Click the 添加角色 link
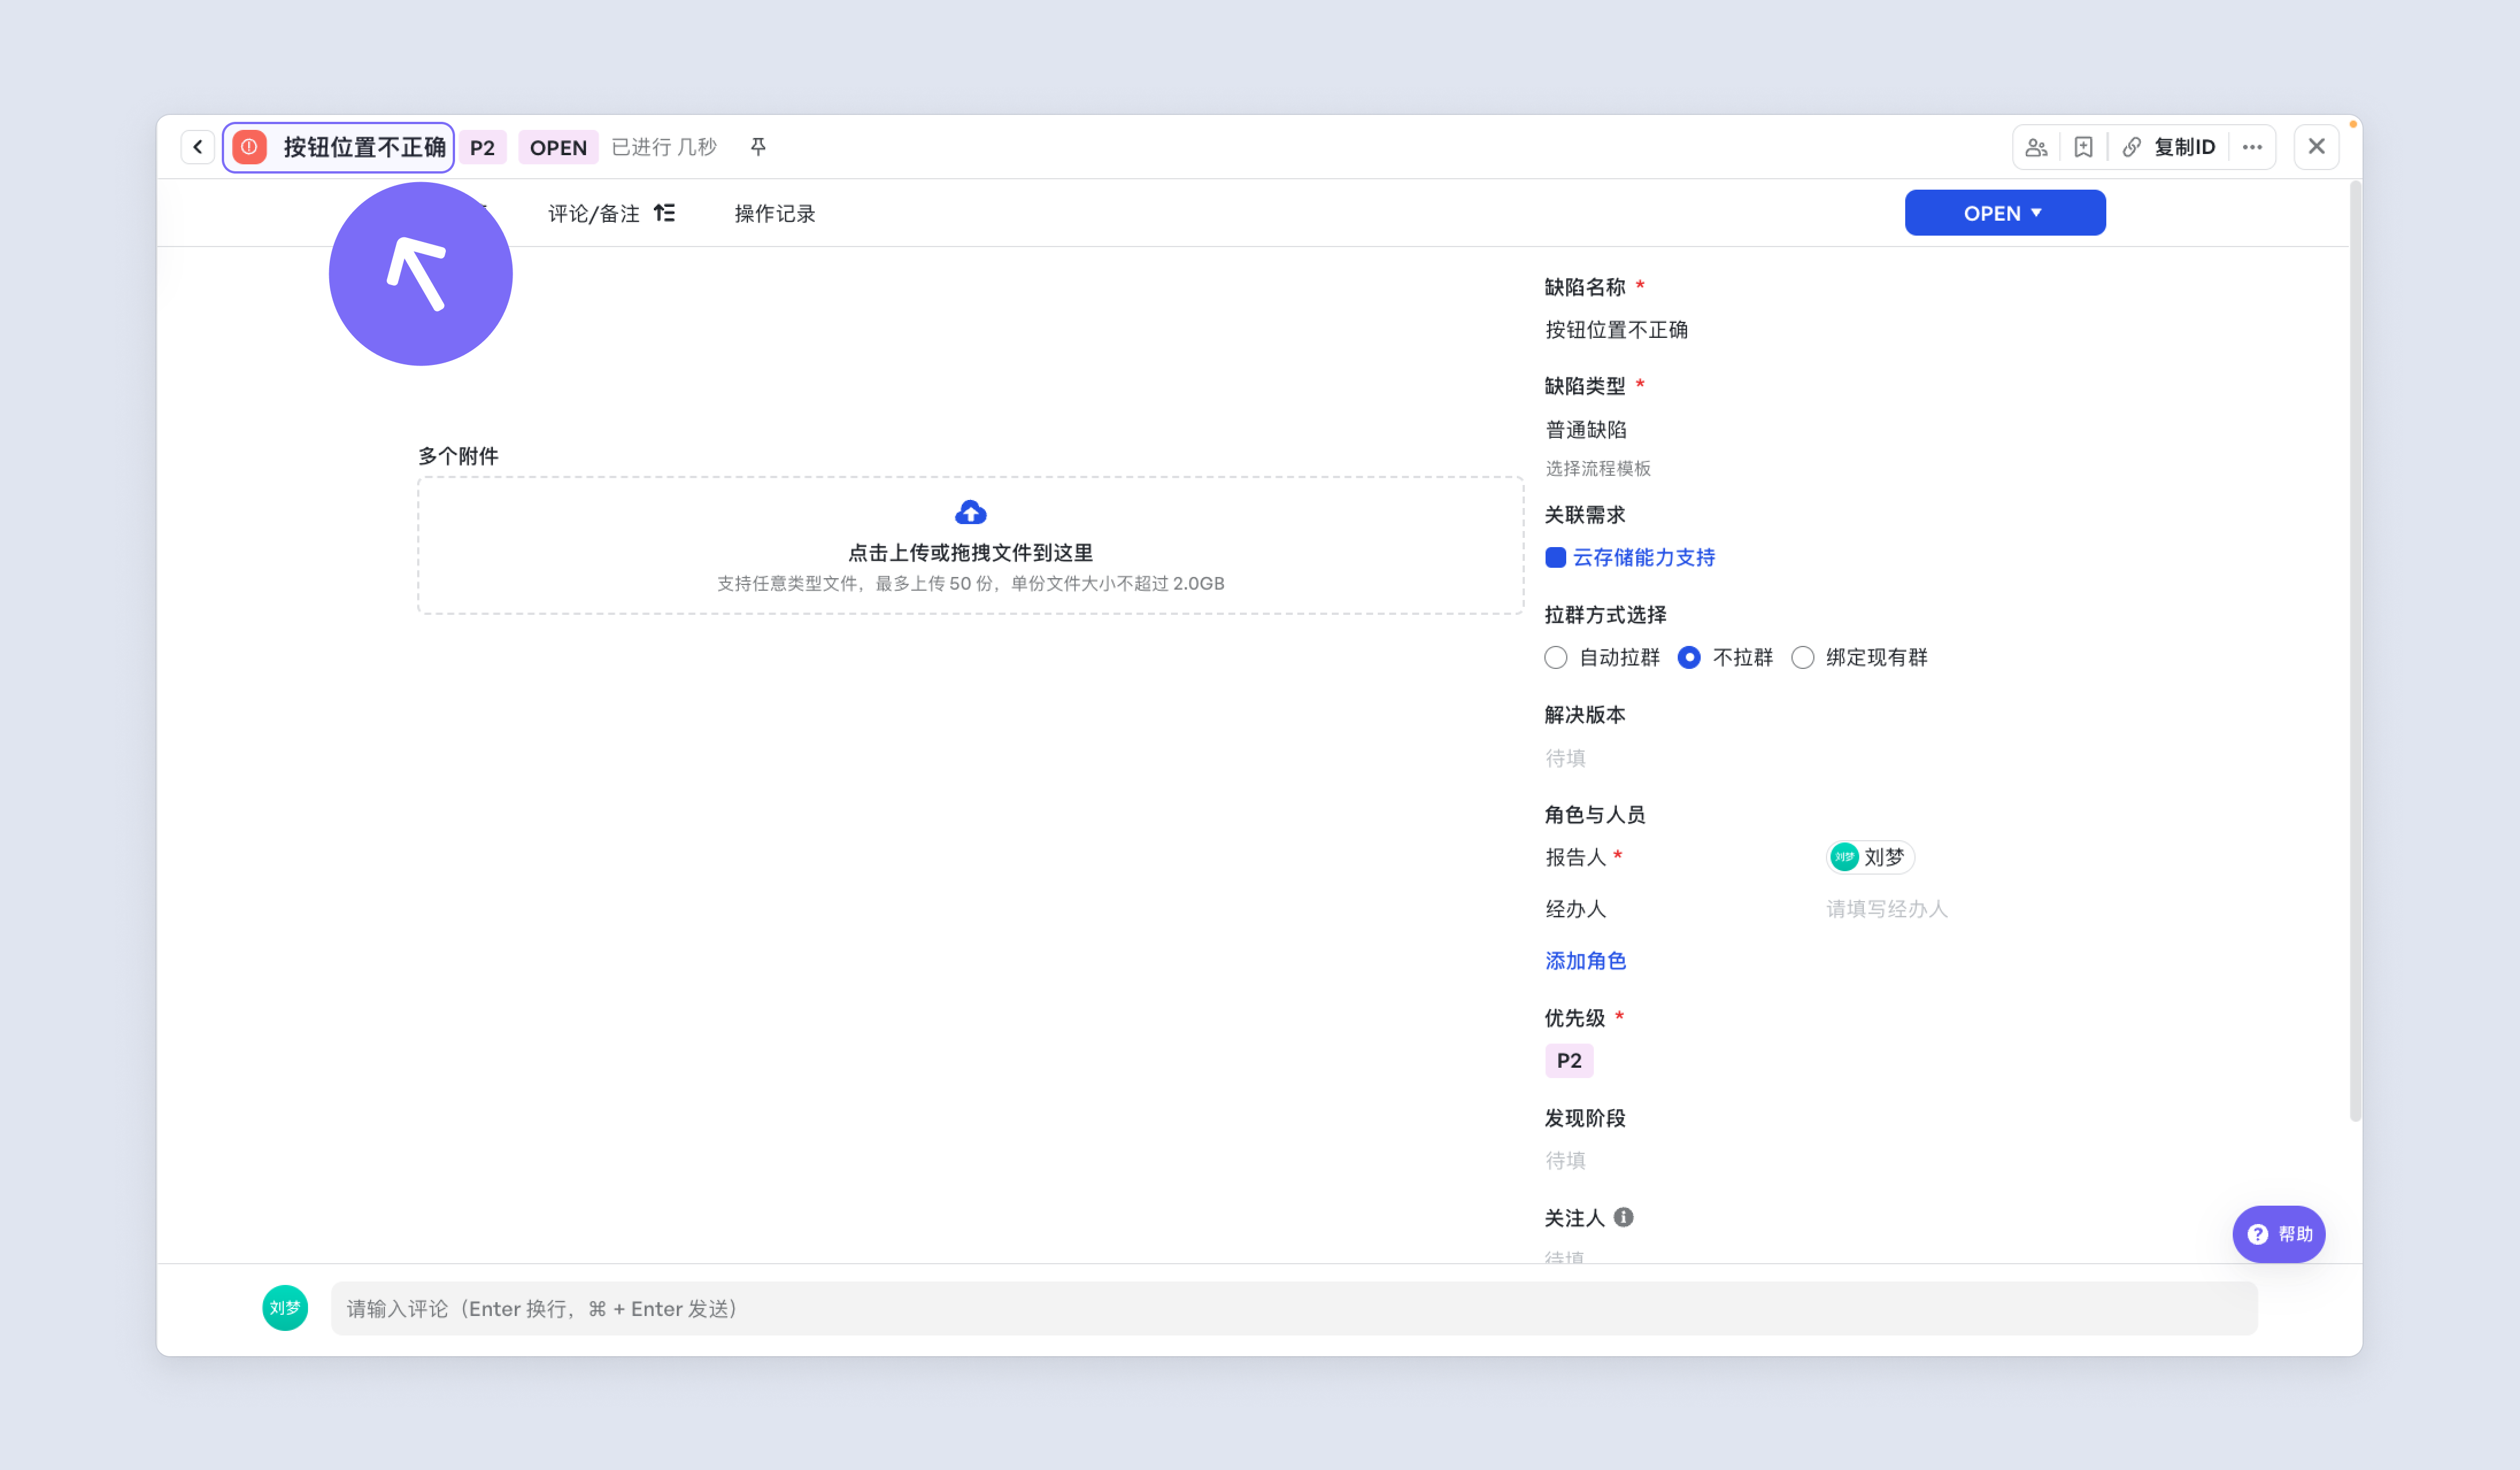Image resolution: width=2520 pixels, height=1470 pixels. click(x=1585, y=961)
